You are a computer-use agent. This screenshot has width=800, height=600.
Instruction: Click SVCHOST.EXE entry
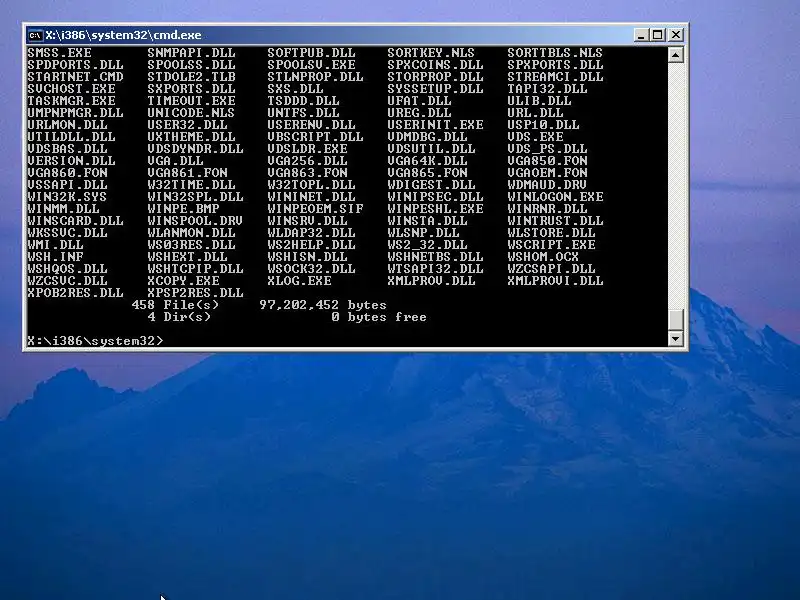[x=71, y=89]
